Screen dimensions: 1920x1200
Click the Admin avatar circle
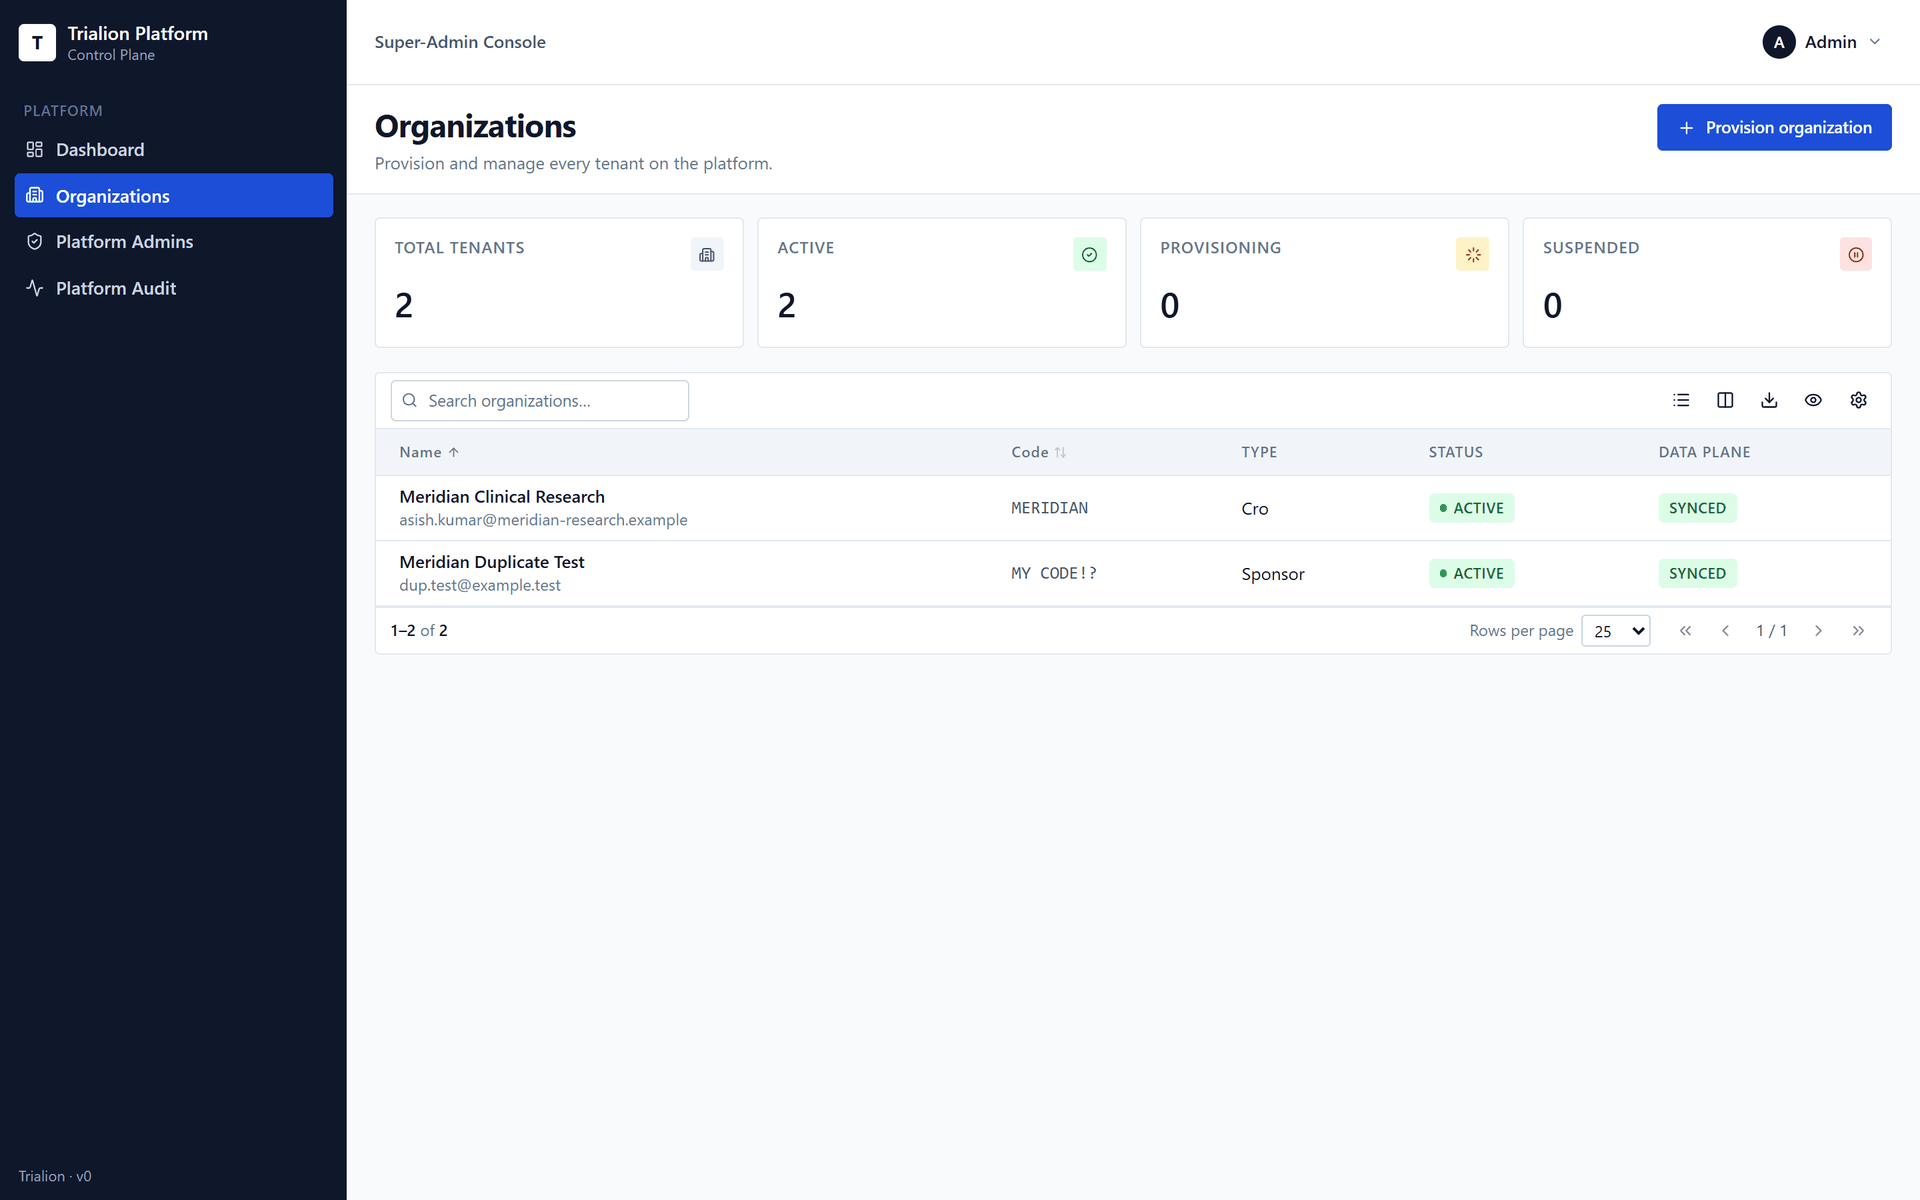tap(1778, 42)
